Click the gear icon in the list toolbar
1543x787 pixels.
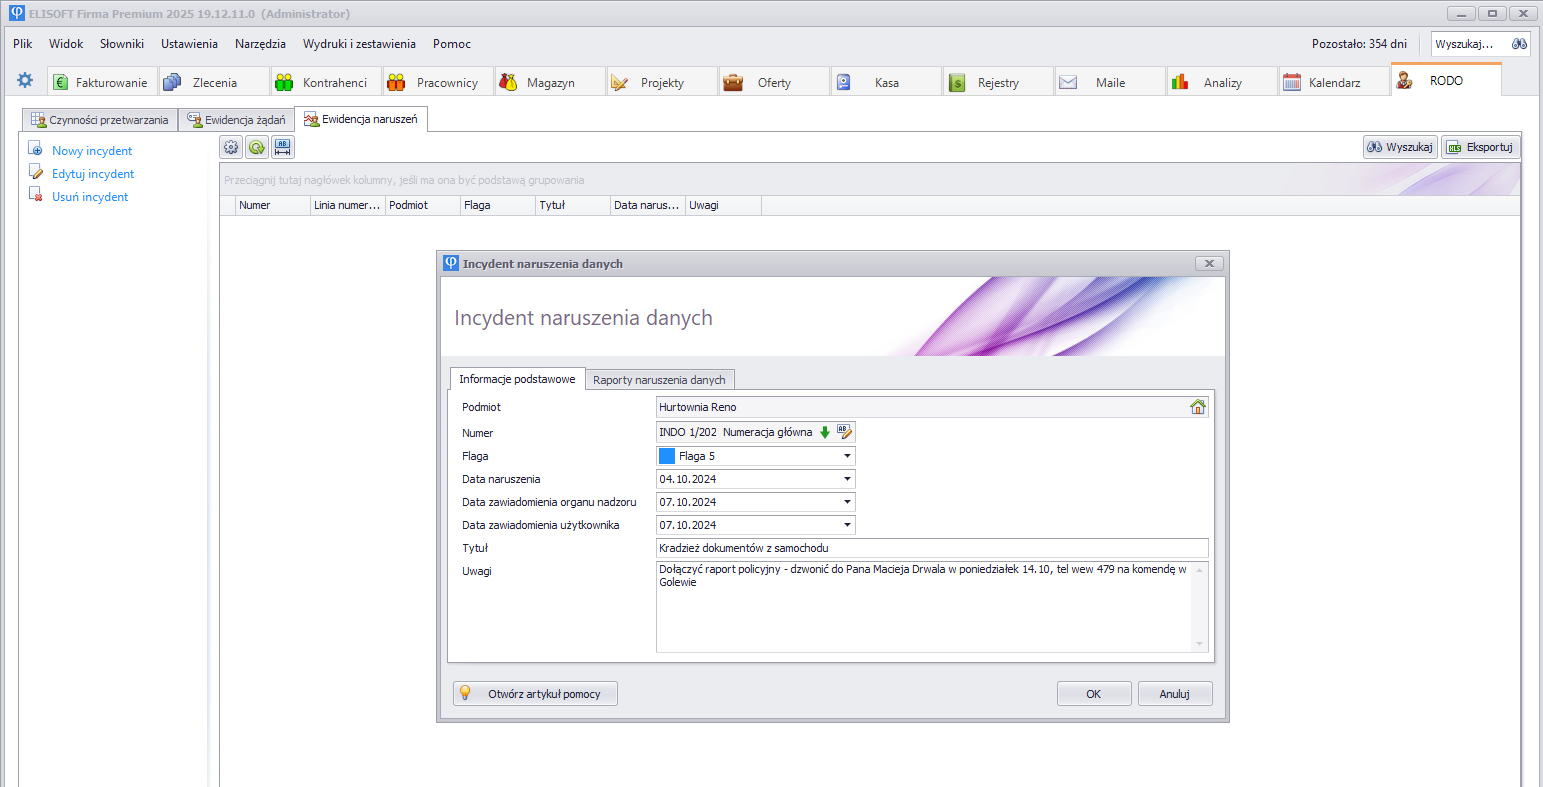pos(231,147)
